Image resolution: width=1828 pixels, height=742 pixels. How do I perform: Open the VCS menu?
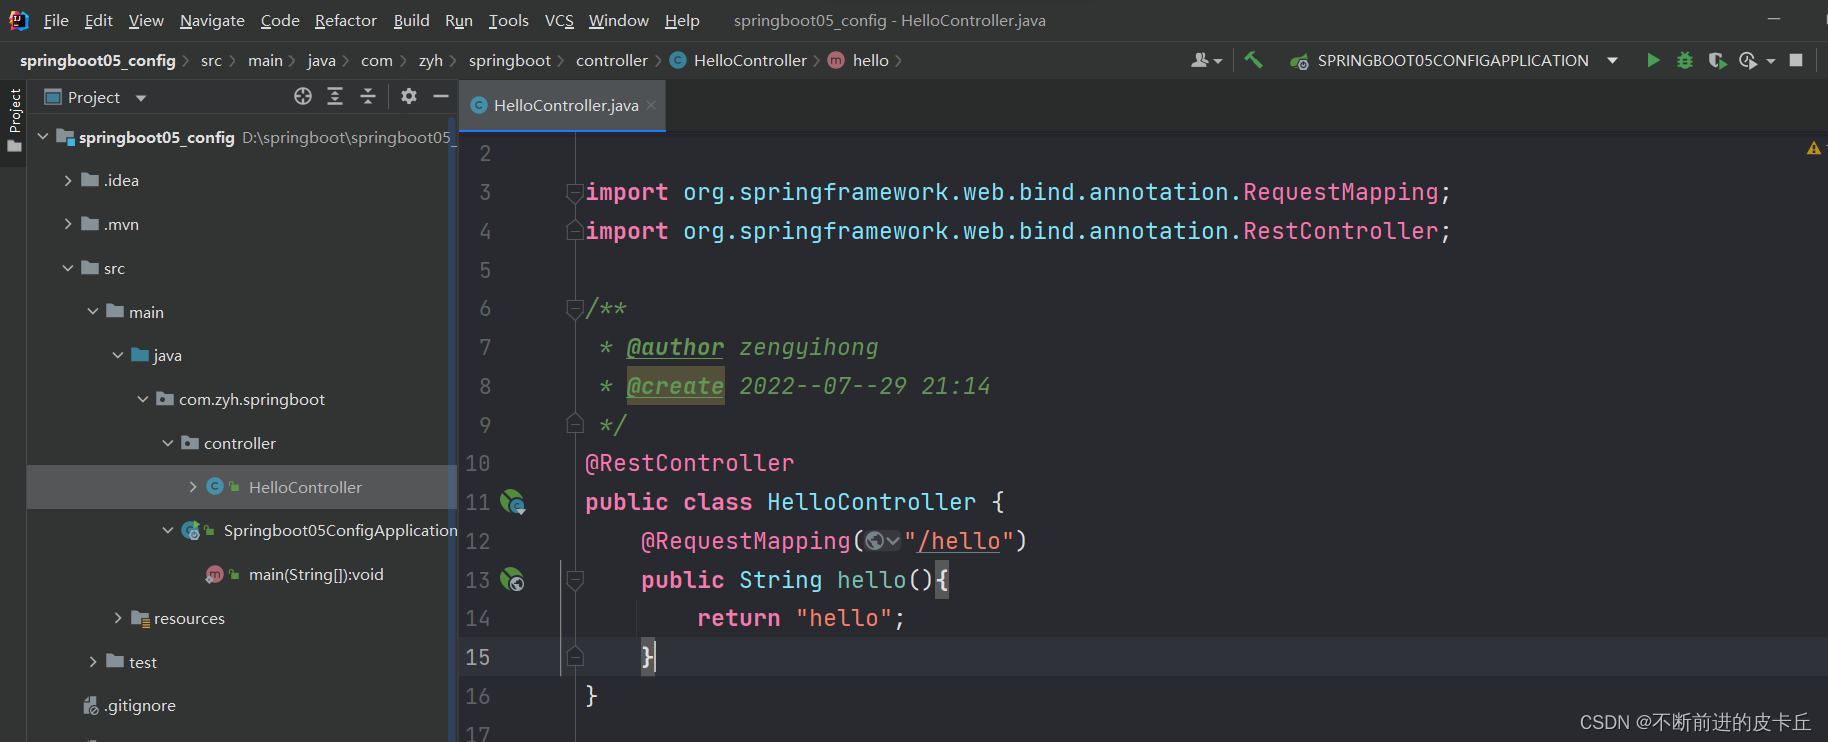(x=559, y=20)
